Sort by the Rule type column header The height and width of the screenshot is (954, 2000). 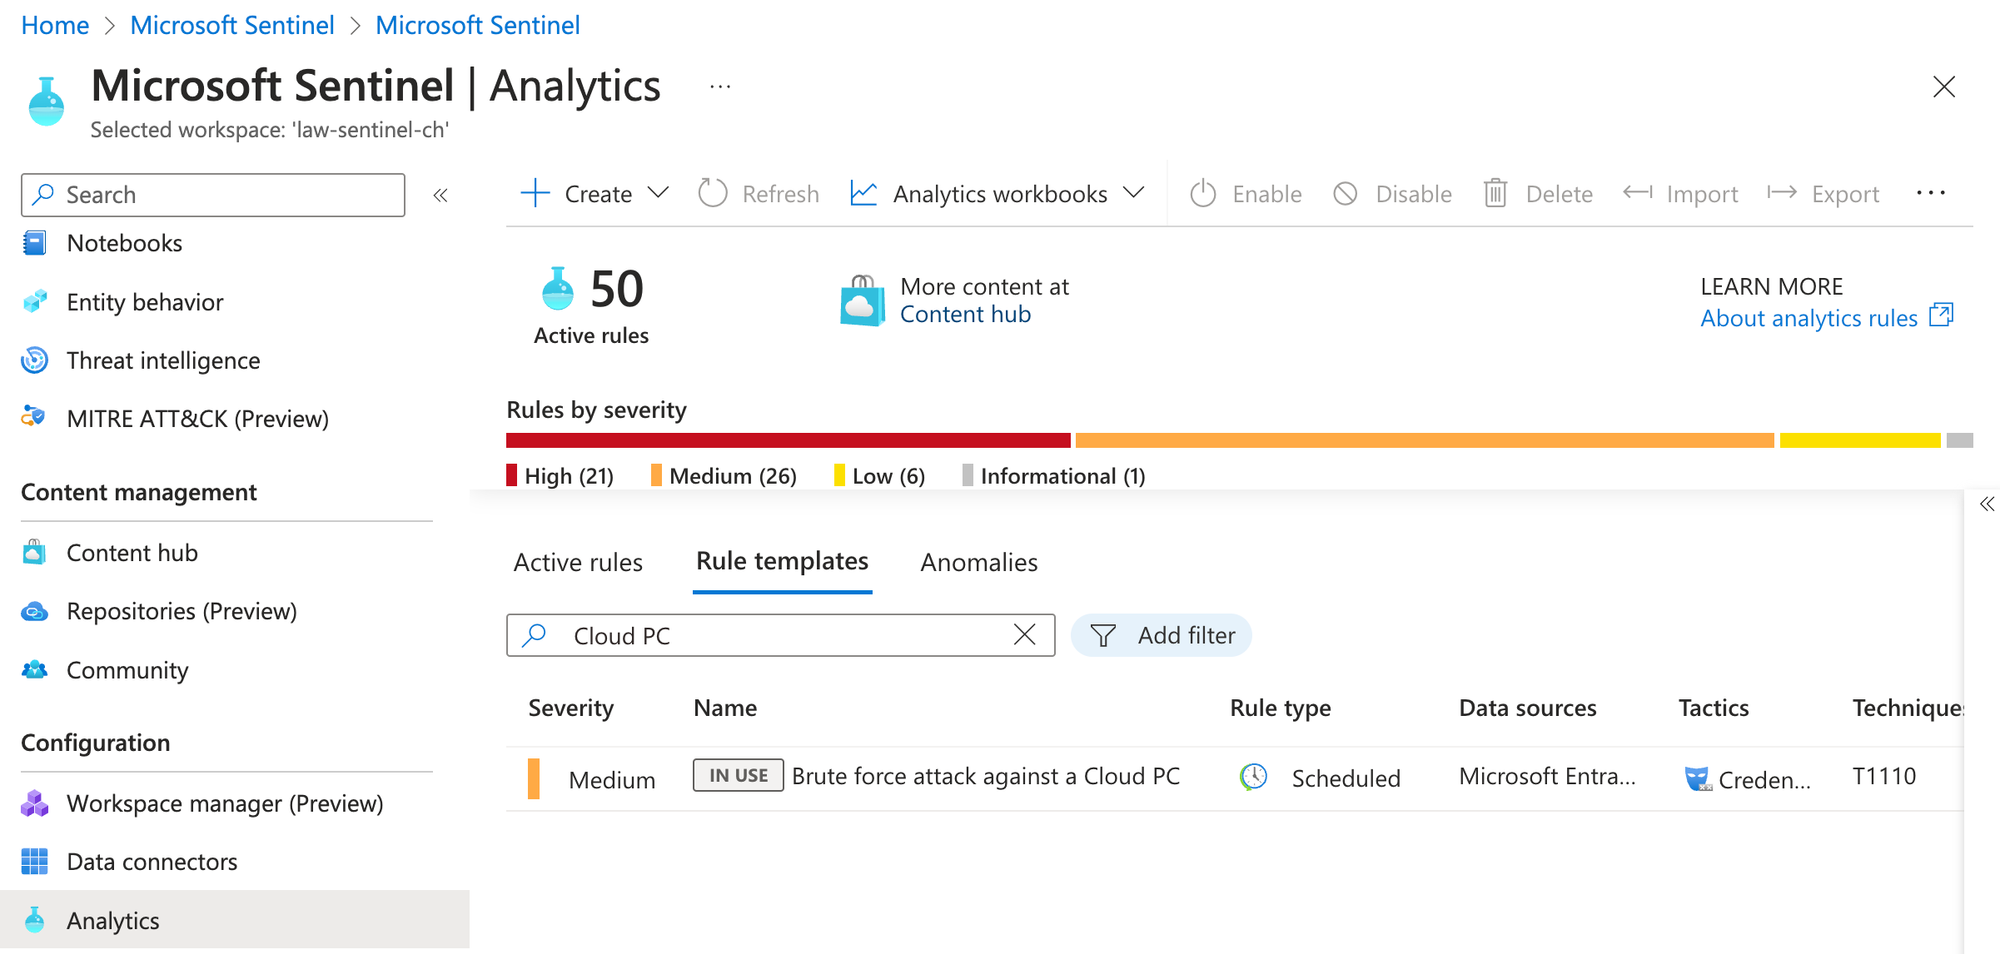point(1280,708)
